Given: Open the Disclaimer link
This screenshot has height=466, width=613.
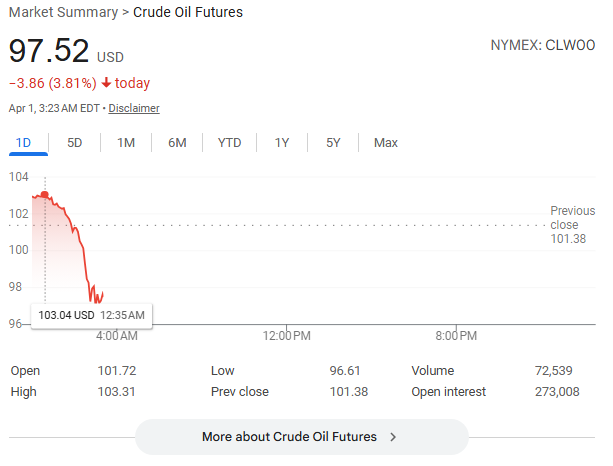Looking at the screenshot, I should point(134,108).
